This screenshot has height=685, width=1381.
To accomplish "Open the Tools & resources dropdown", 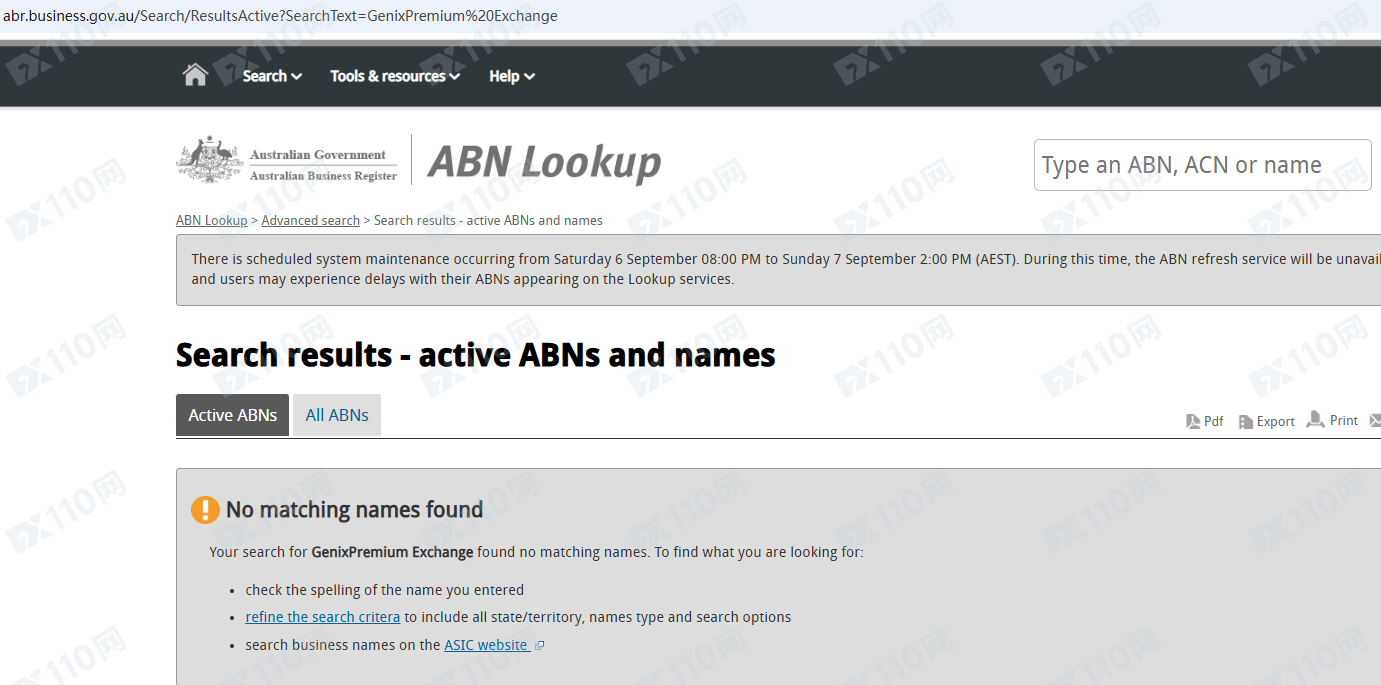I will (x=395, y=76).
